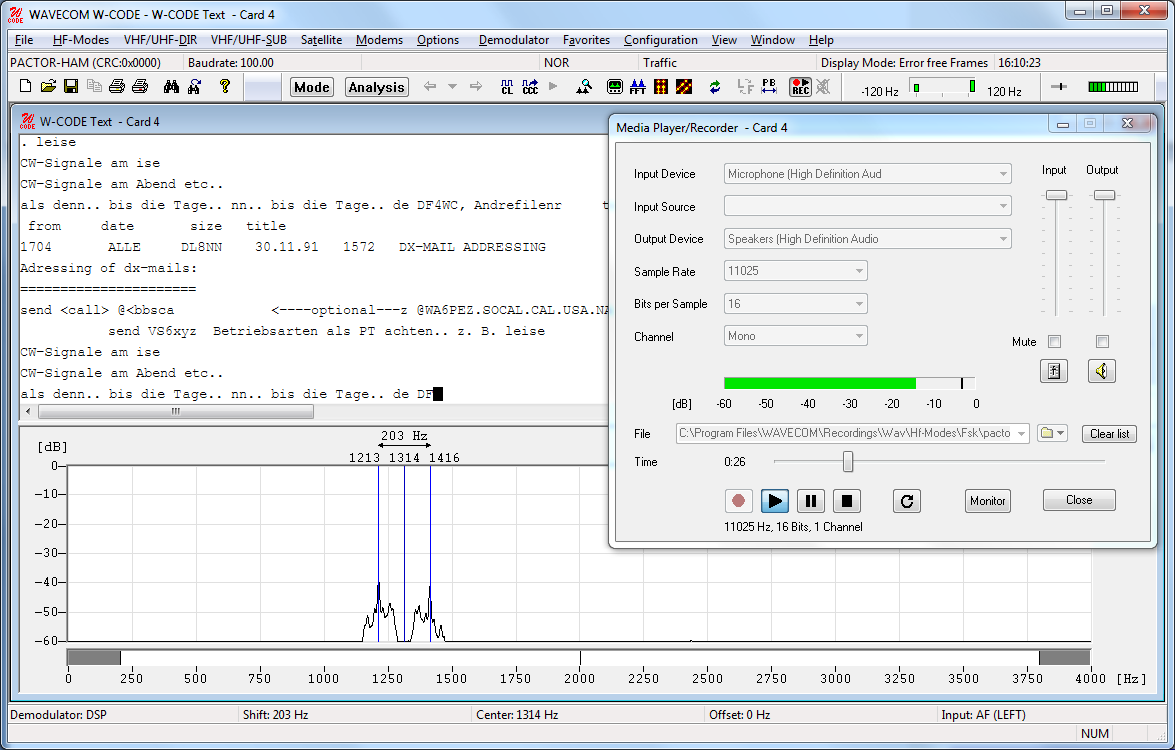This screenshot has width=1175, height=750.
Task: Pause playback in Media Player
Action: 811,500
